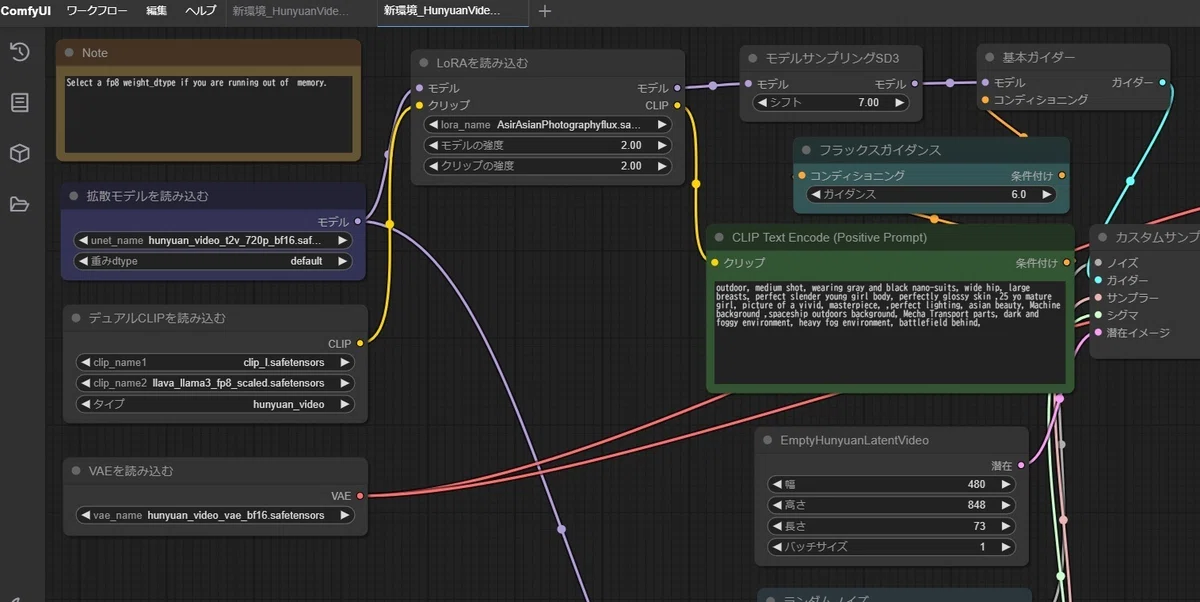The width and height of the screenshot is (1200, 602).
Task: Increase シフト value with right arrow
Action: point(899,103)
